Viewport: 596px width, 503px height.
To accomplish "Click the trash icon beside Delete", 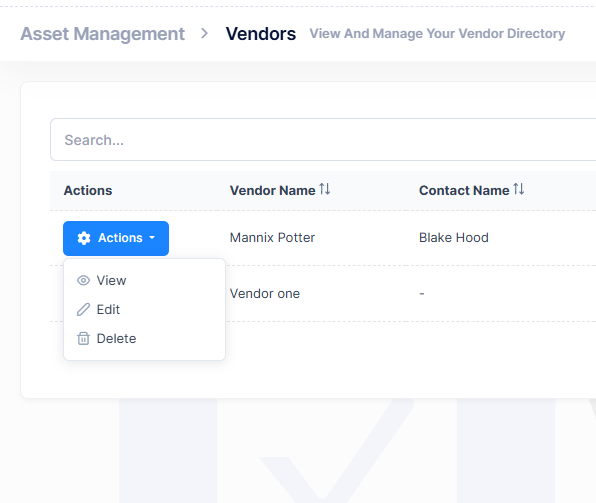I will pos(83,338).
